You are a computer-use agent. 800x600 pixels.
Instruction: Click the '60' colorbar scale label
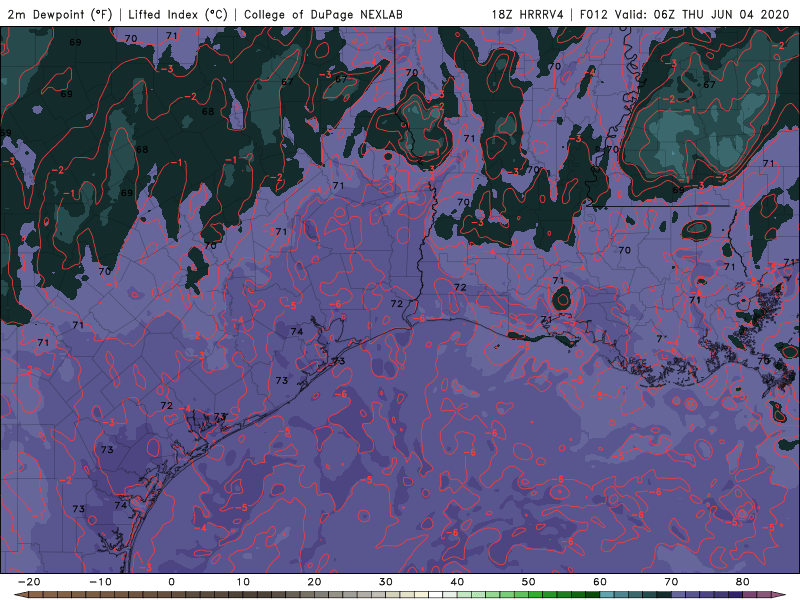(x=600, y=582)
